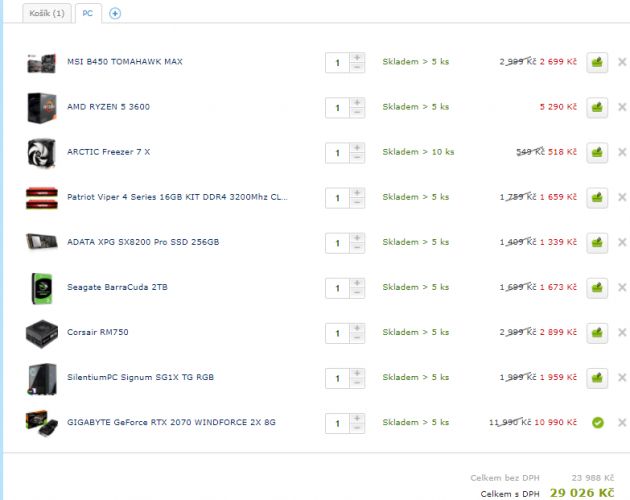Add Corsair RM750 to cart
Image resolution: width=630 pixels, height=500 pixels.
597,332
